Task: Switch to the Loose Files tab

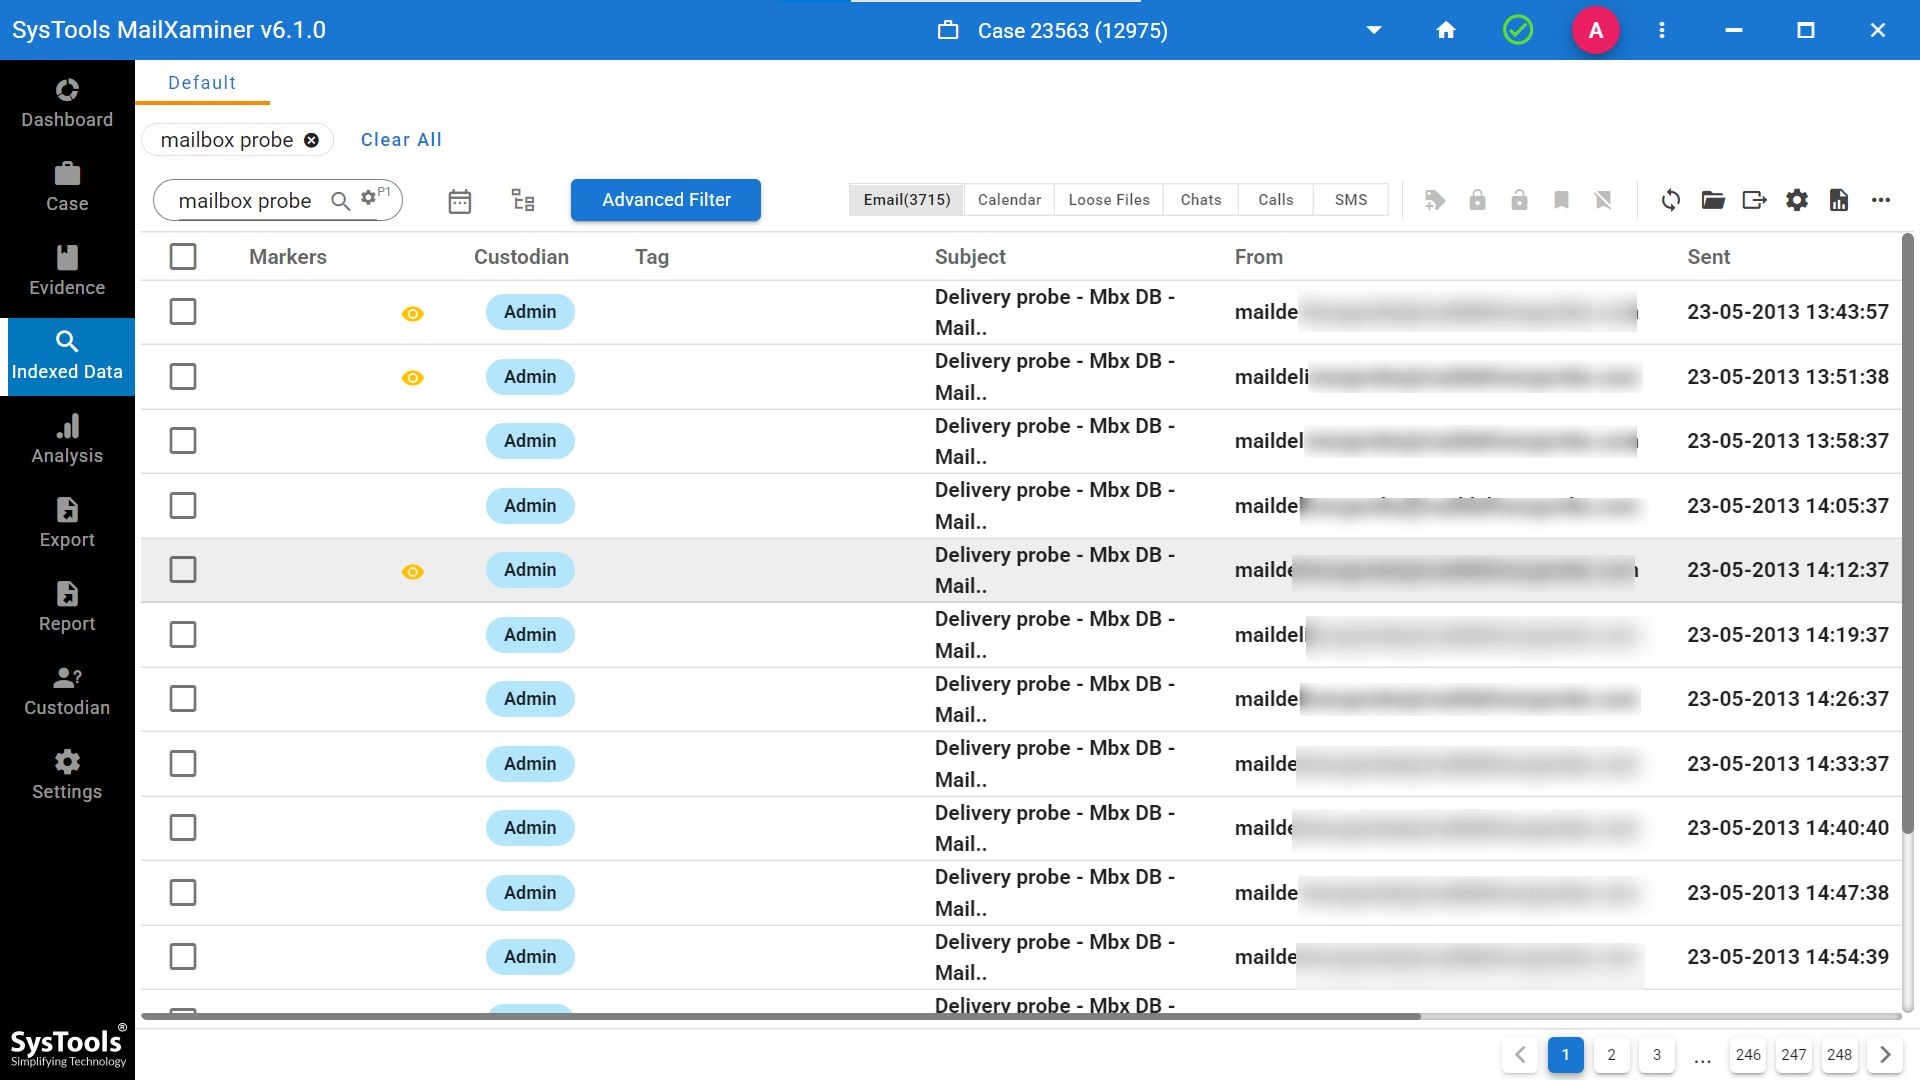Action: click(1109, 200)
